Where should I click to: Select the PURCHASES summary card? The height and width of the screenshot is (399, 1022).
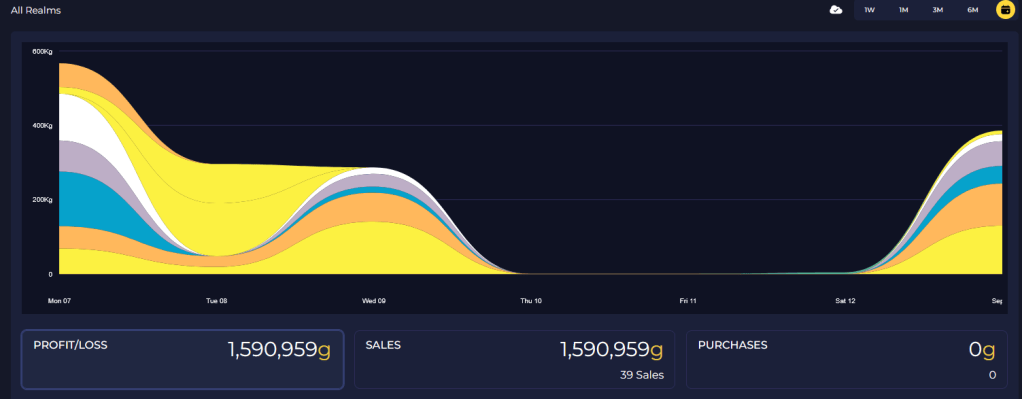point(847,359)
